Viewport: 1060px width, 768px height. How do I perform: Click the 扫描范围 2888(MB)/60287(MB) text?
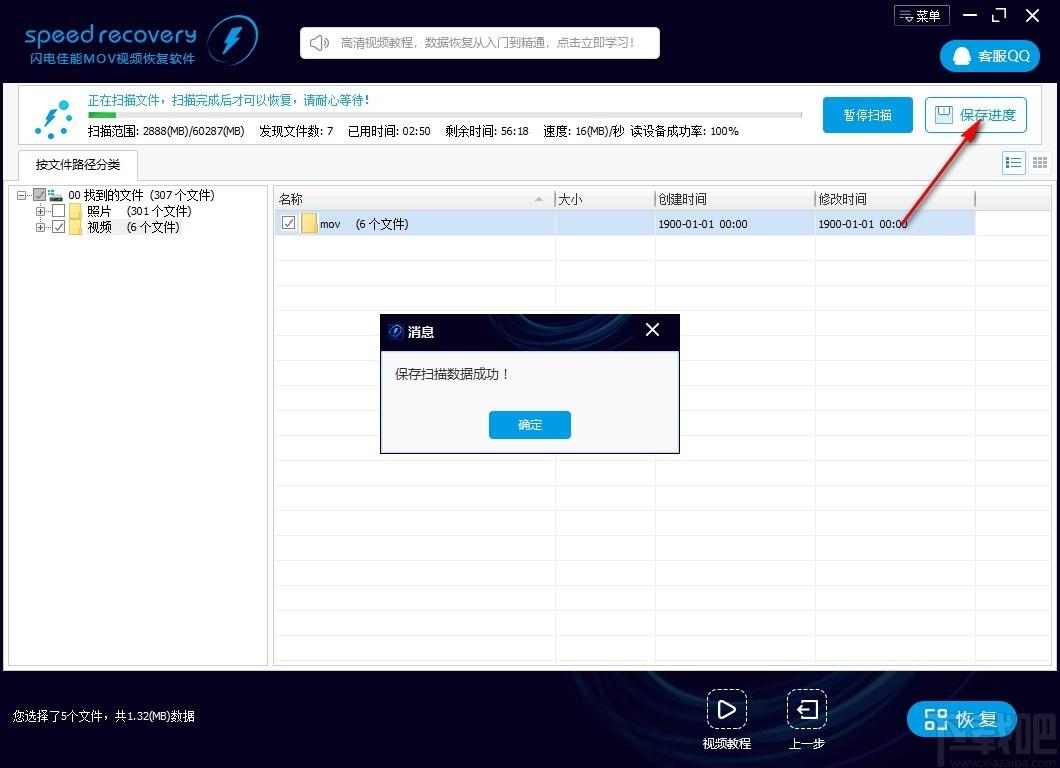tap(166, 131)
